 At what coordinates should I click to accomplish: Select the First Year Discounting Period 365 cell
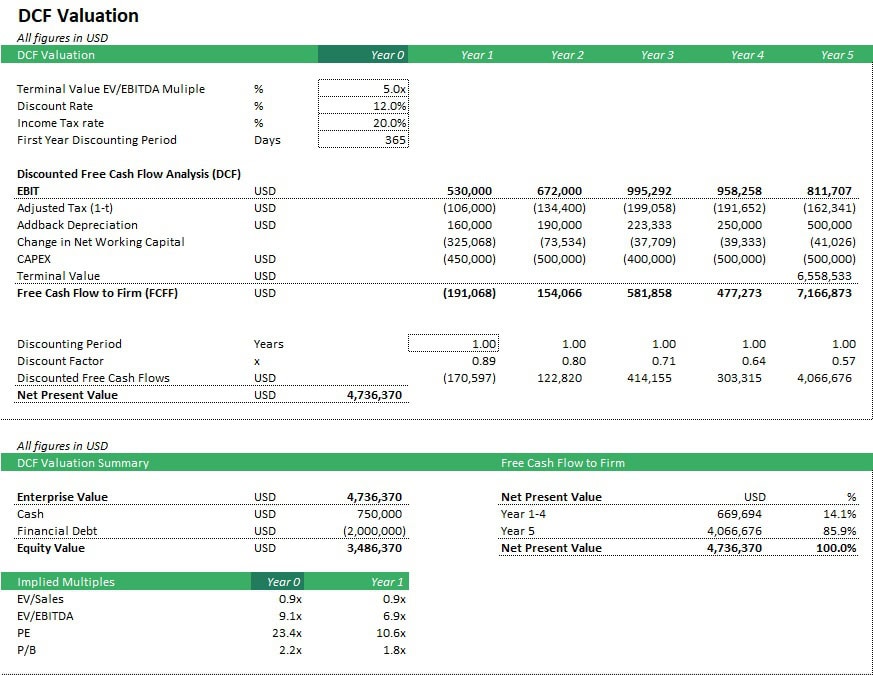pyautogui.click(x=363, y=140)
